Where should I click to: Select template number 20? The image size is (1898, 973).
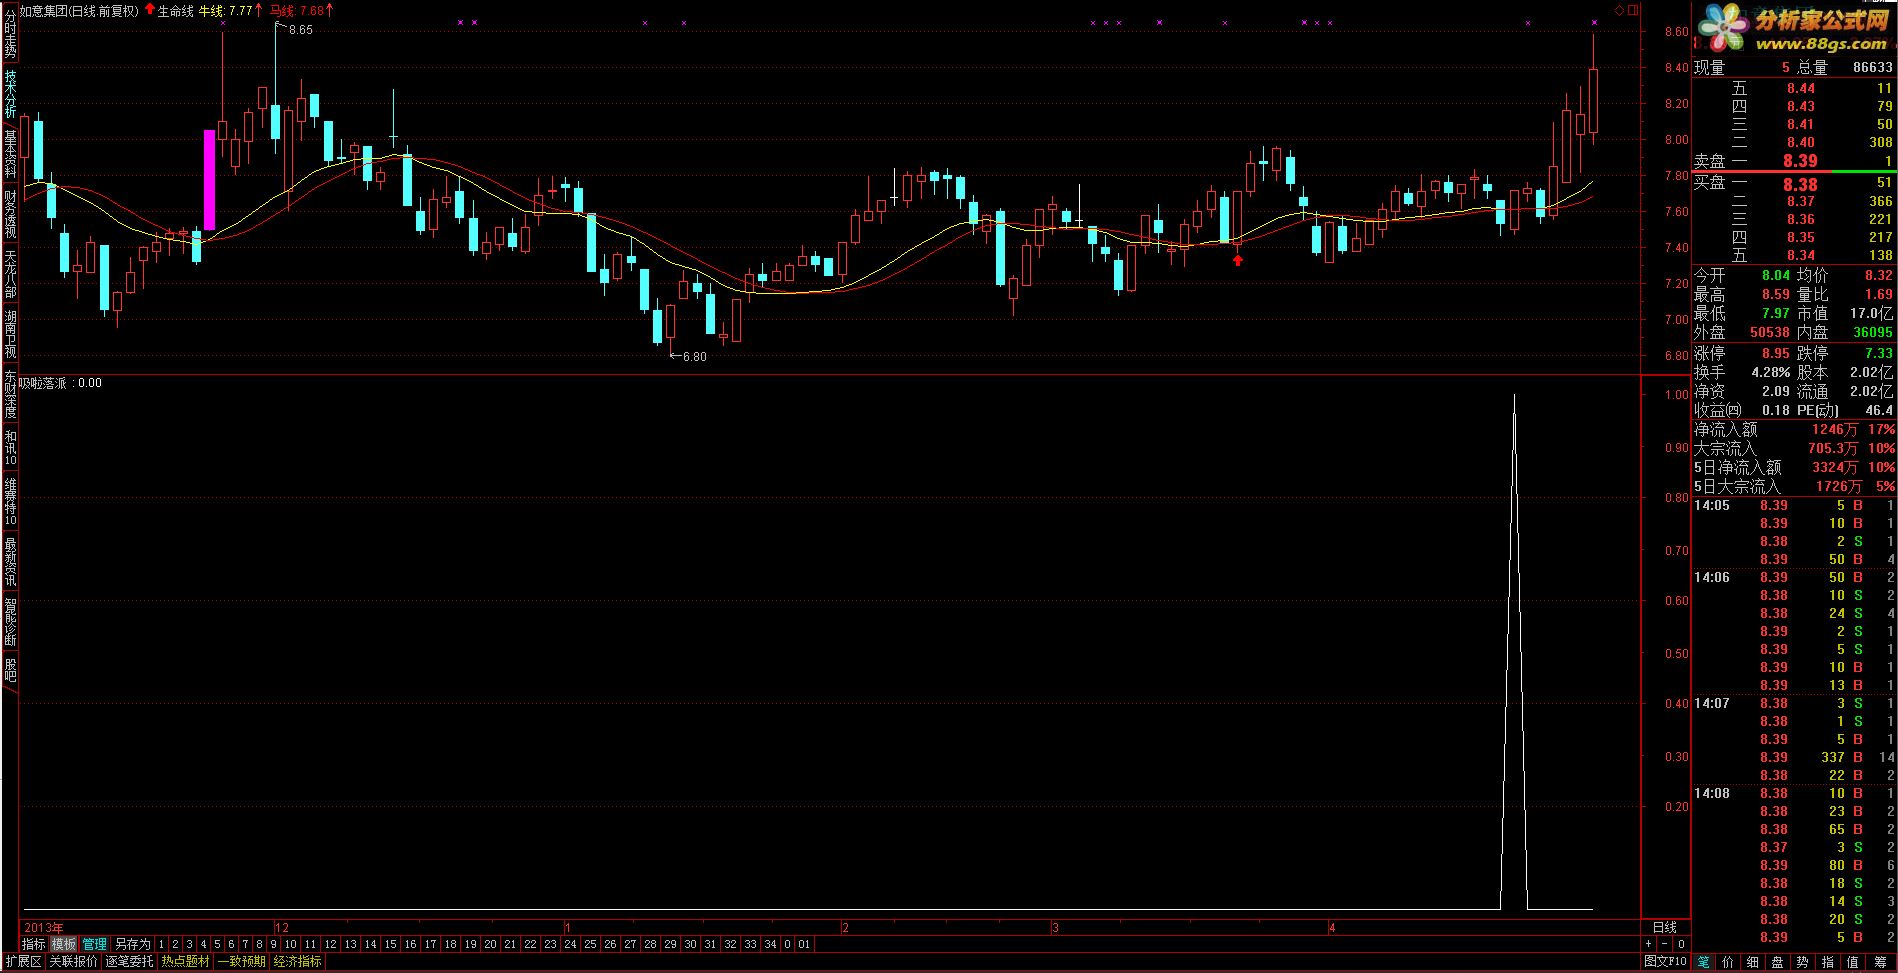coord(490,944)
